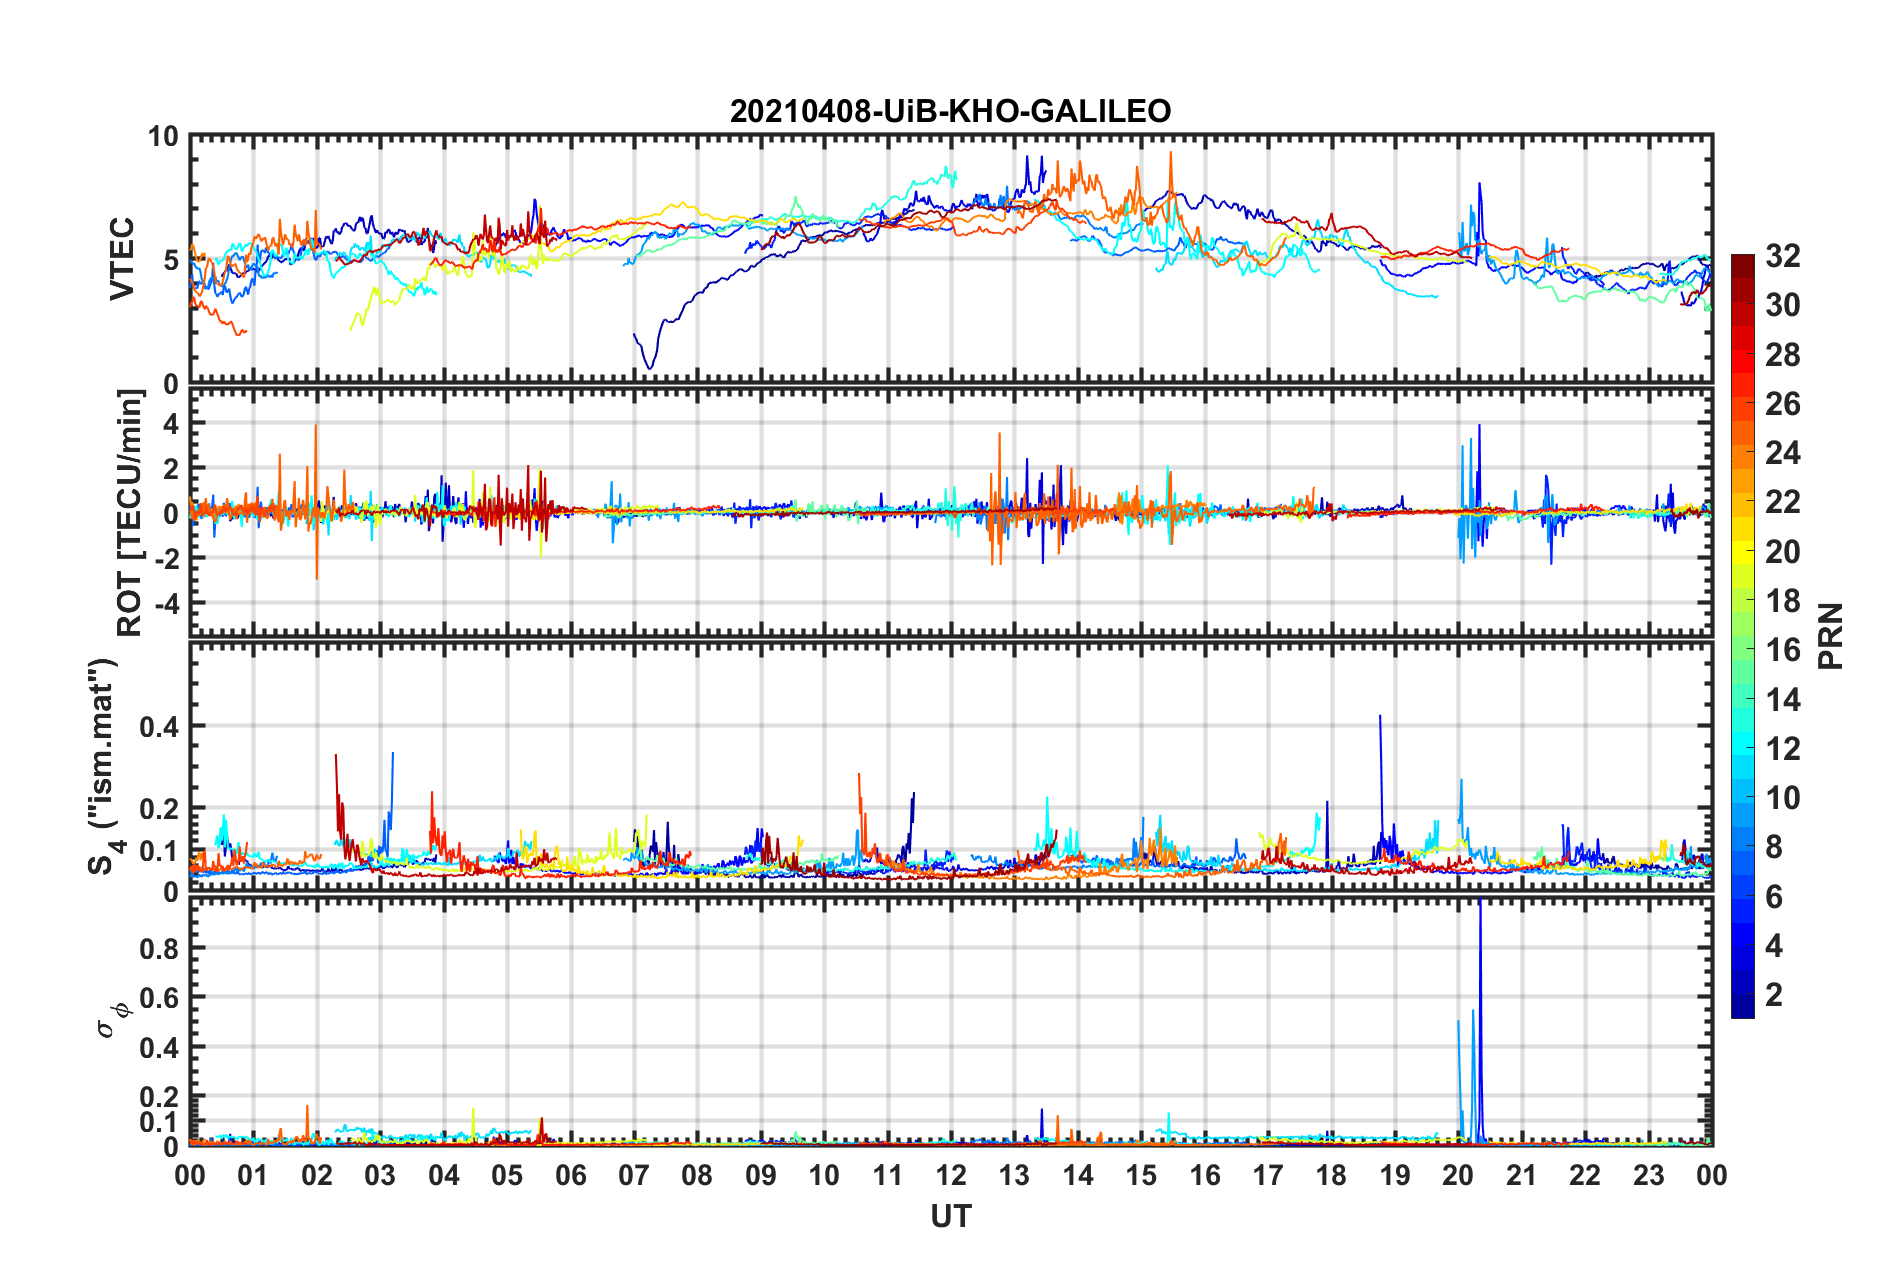Image resolution: width=1902 pixels, height=1272 pixels.
Task: Click x-axis tick label 23
Action: point(1648,1175)
